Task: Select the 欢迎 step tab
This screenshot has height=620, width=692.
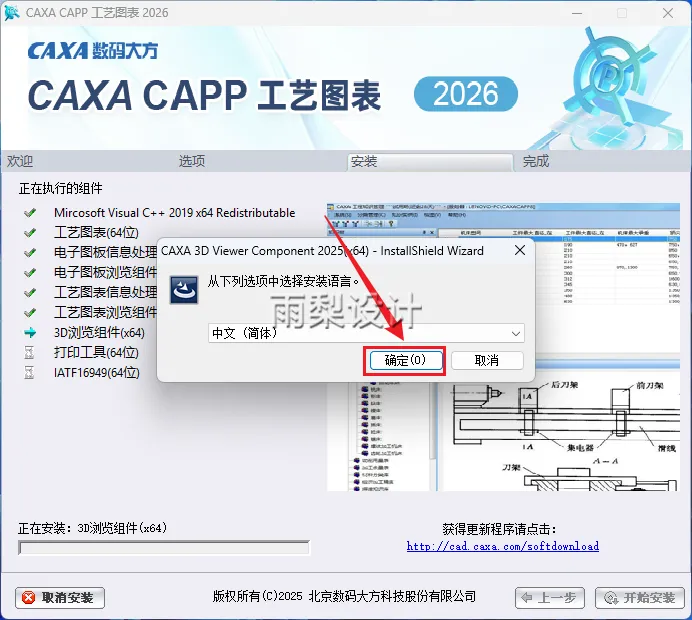Action: (x=20, y=161)
